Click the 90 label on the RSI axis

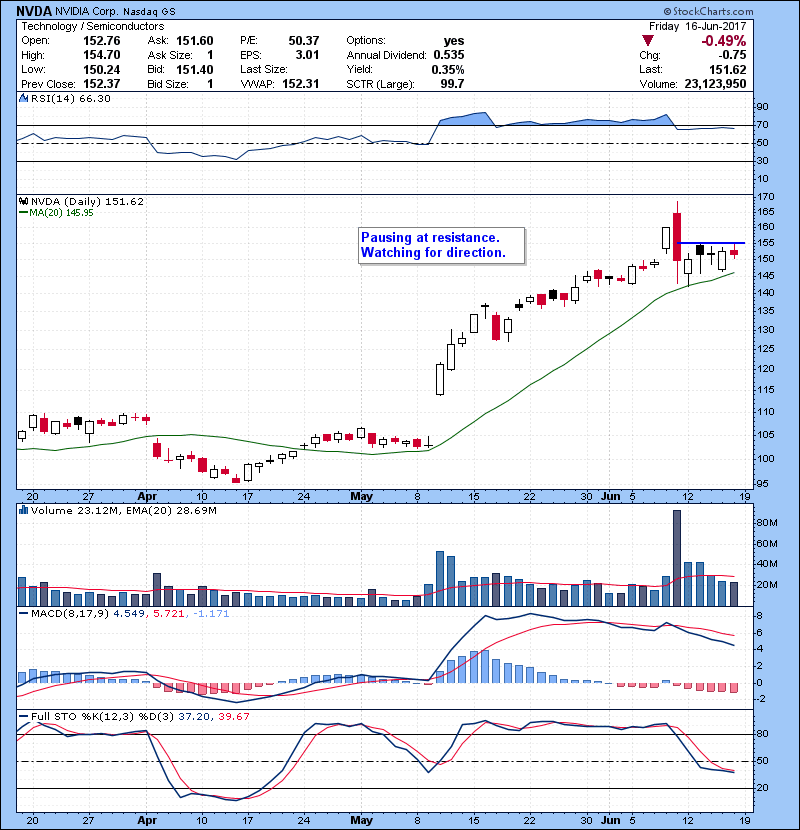coord(762,107)
